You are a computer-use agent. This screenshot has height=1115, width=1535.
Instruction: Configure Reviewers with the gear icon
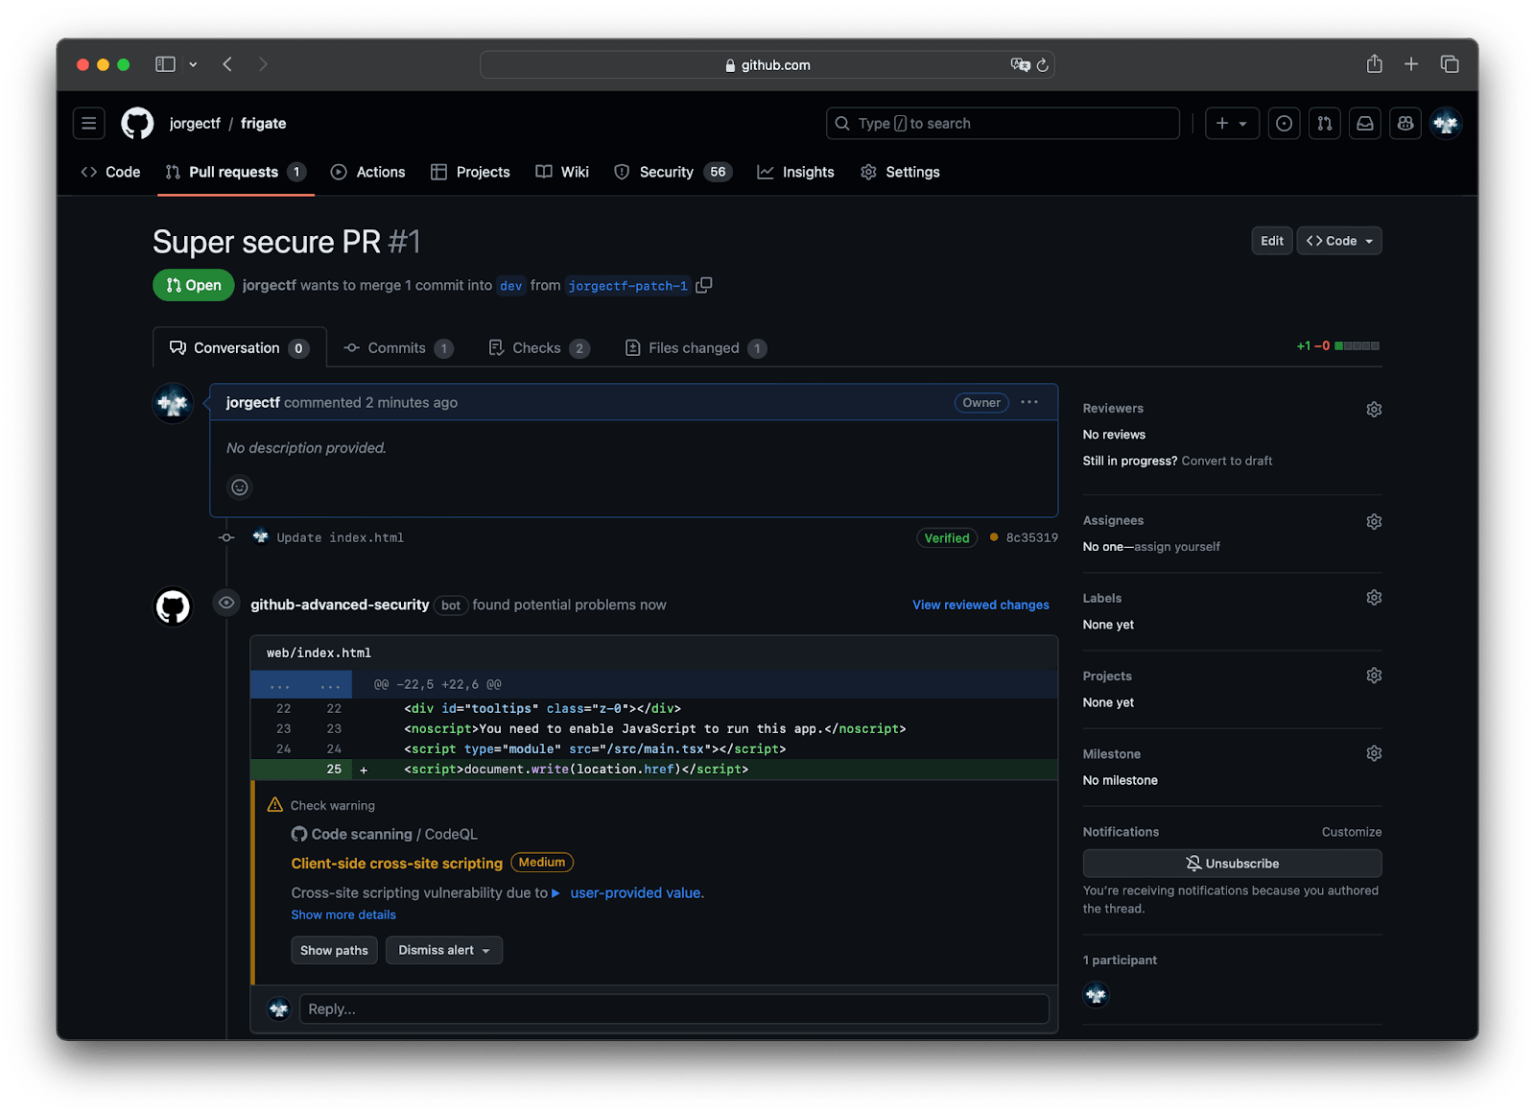[x=1373, y=409]
